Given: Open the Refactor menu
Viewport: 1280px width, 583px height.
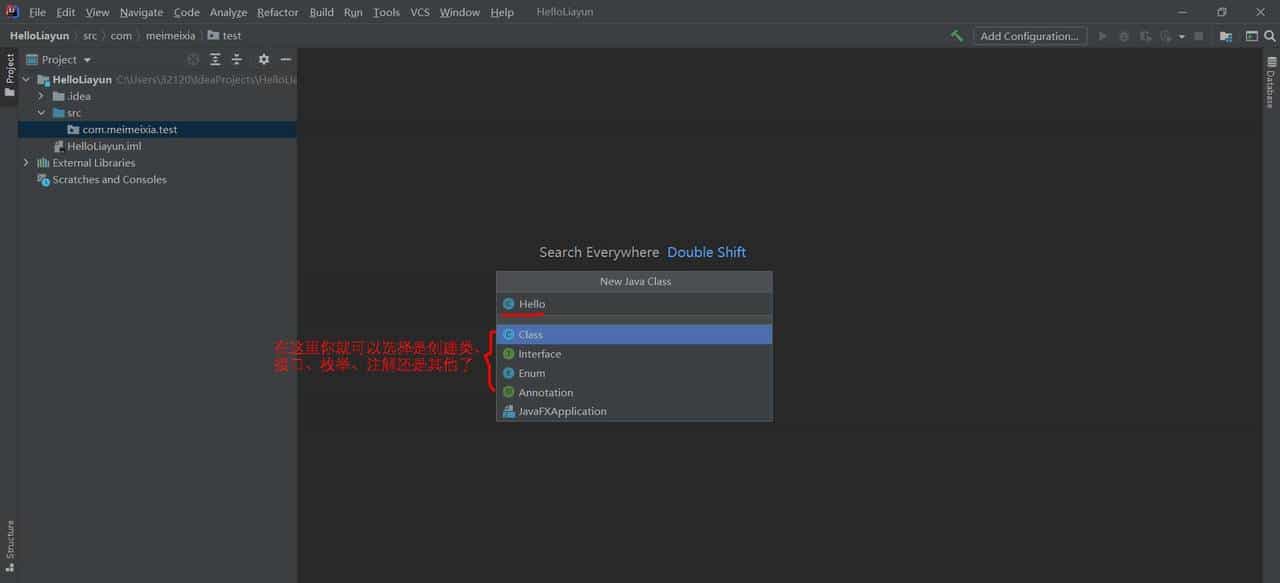Looking at the screenshot, I should (277, 12).
